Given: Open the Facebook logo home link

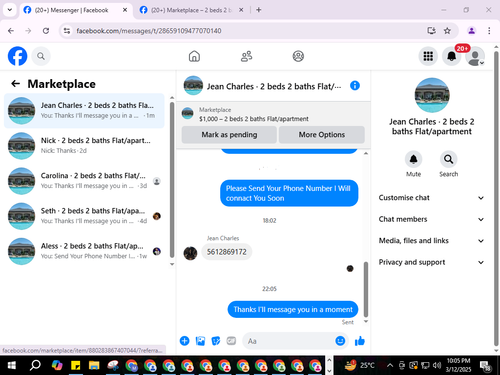Looking at the screenshot, I should [x=17, y=56].
